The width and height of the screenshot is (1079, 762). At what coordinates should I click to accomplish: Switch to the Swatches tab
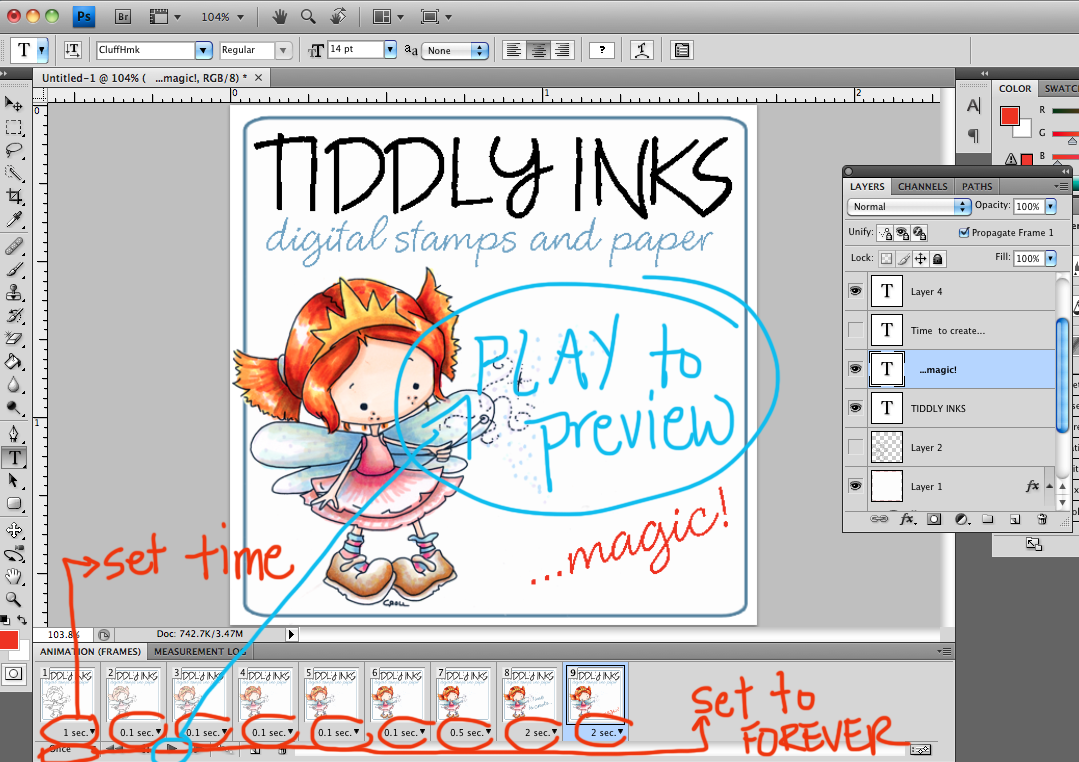1059,89
